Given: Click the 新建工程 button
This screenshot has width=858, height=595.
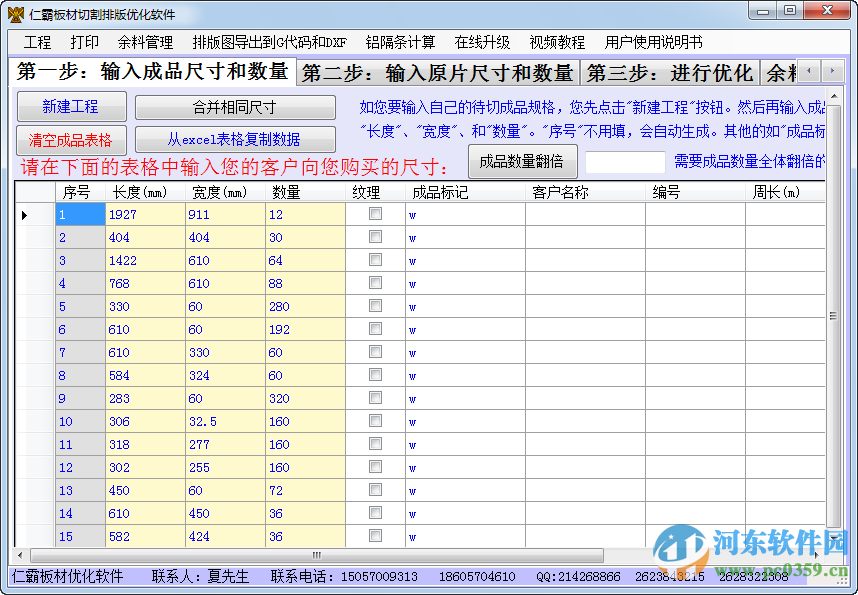Looking at the screenshot, I should [70, 106].
